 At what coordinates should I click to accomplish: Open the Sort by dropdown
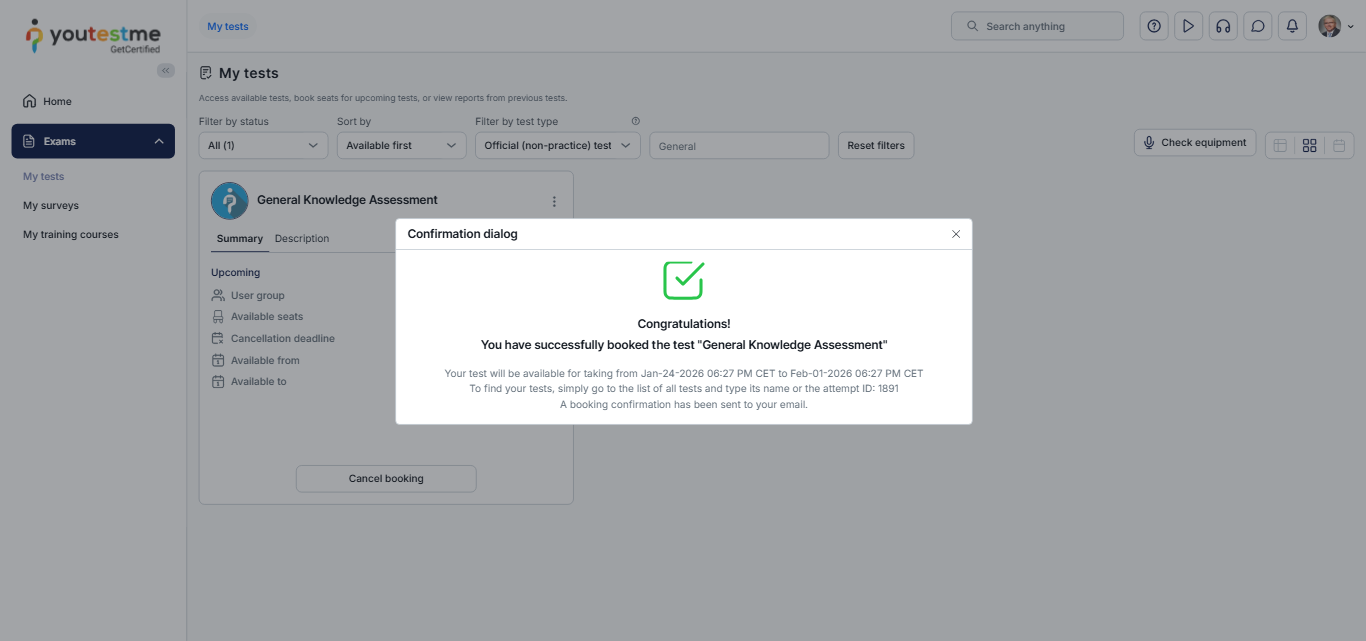coord(401,146)
